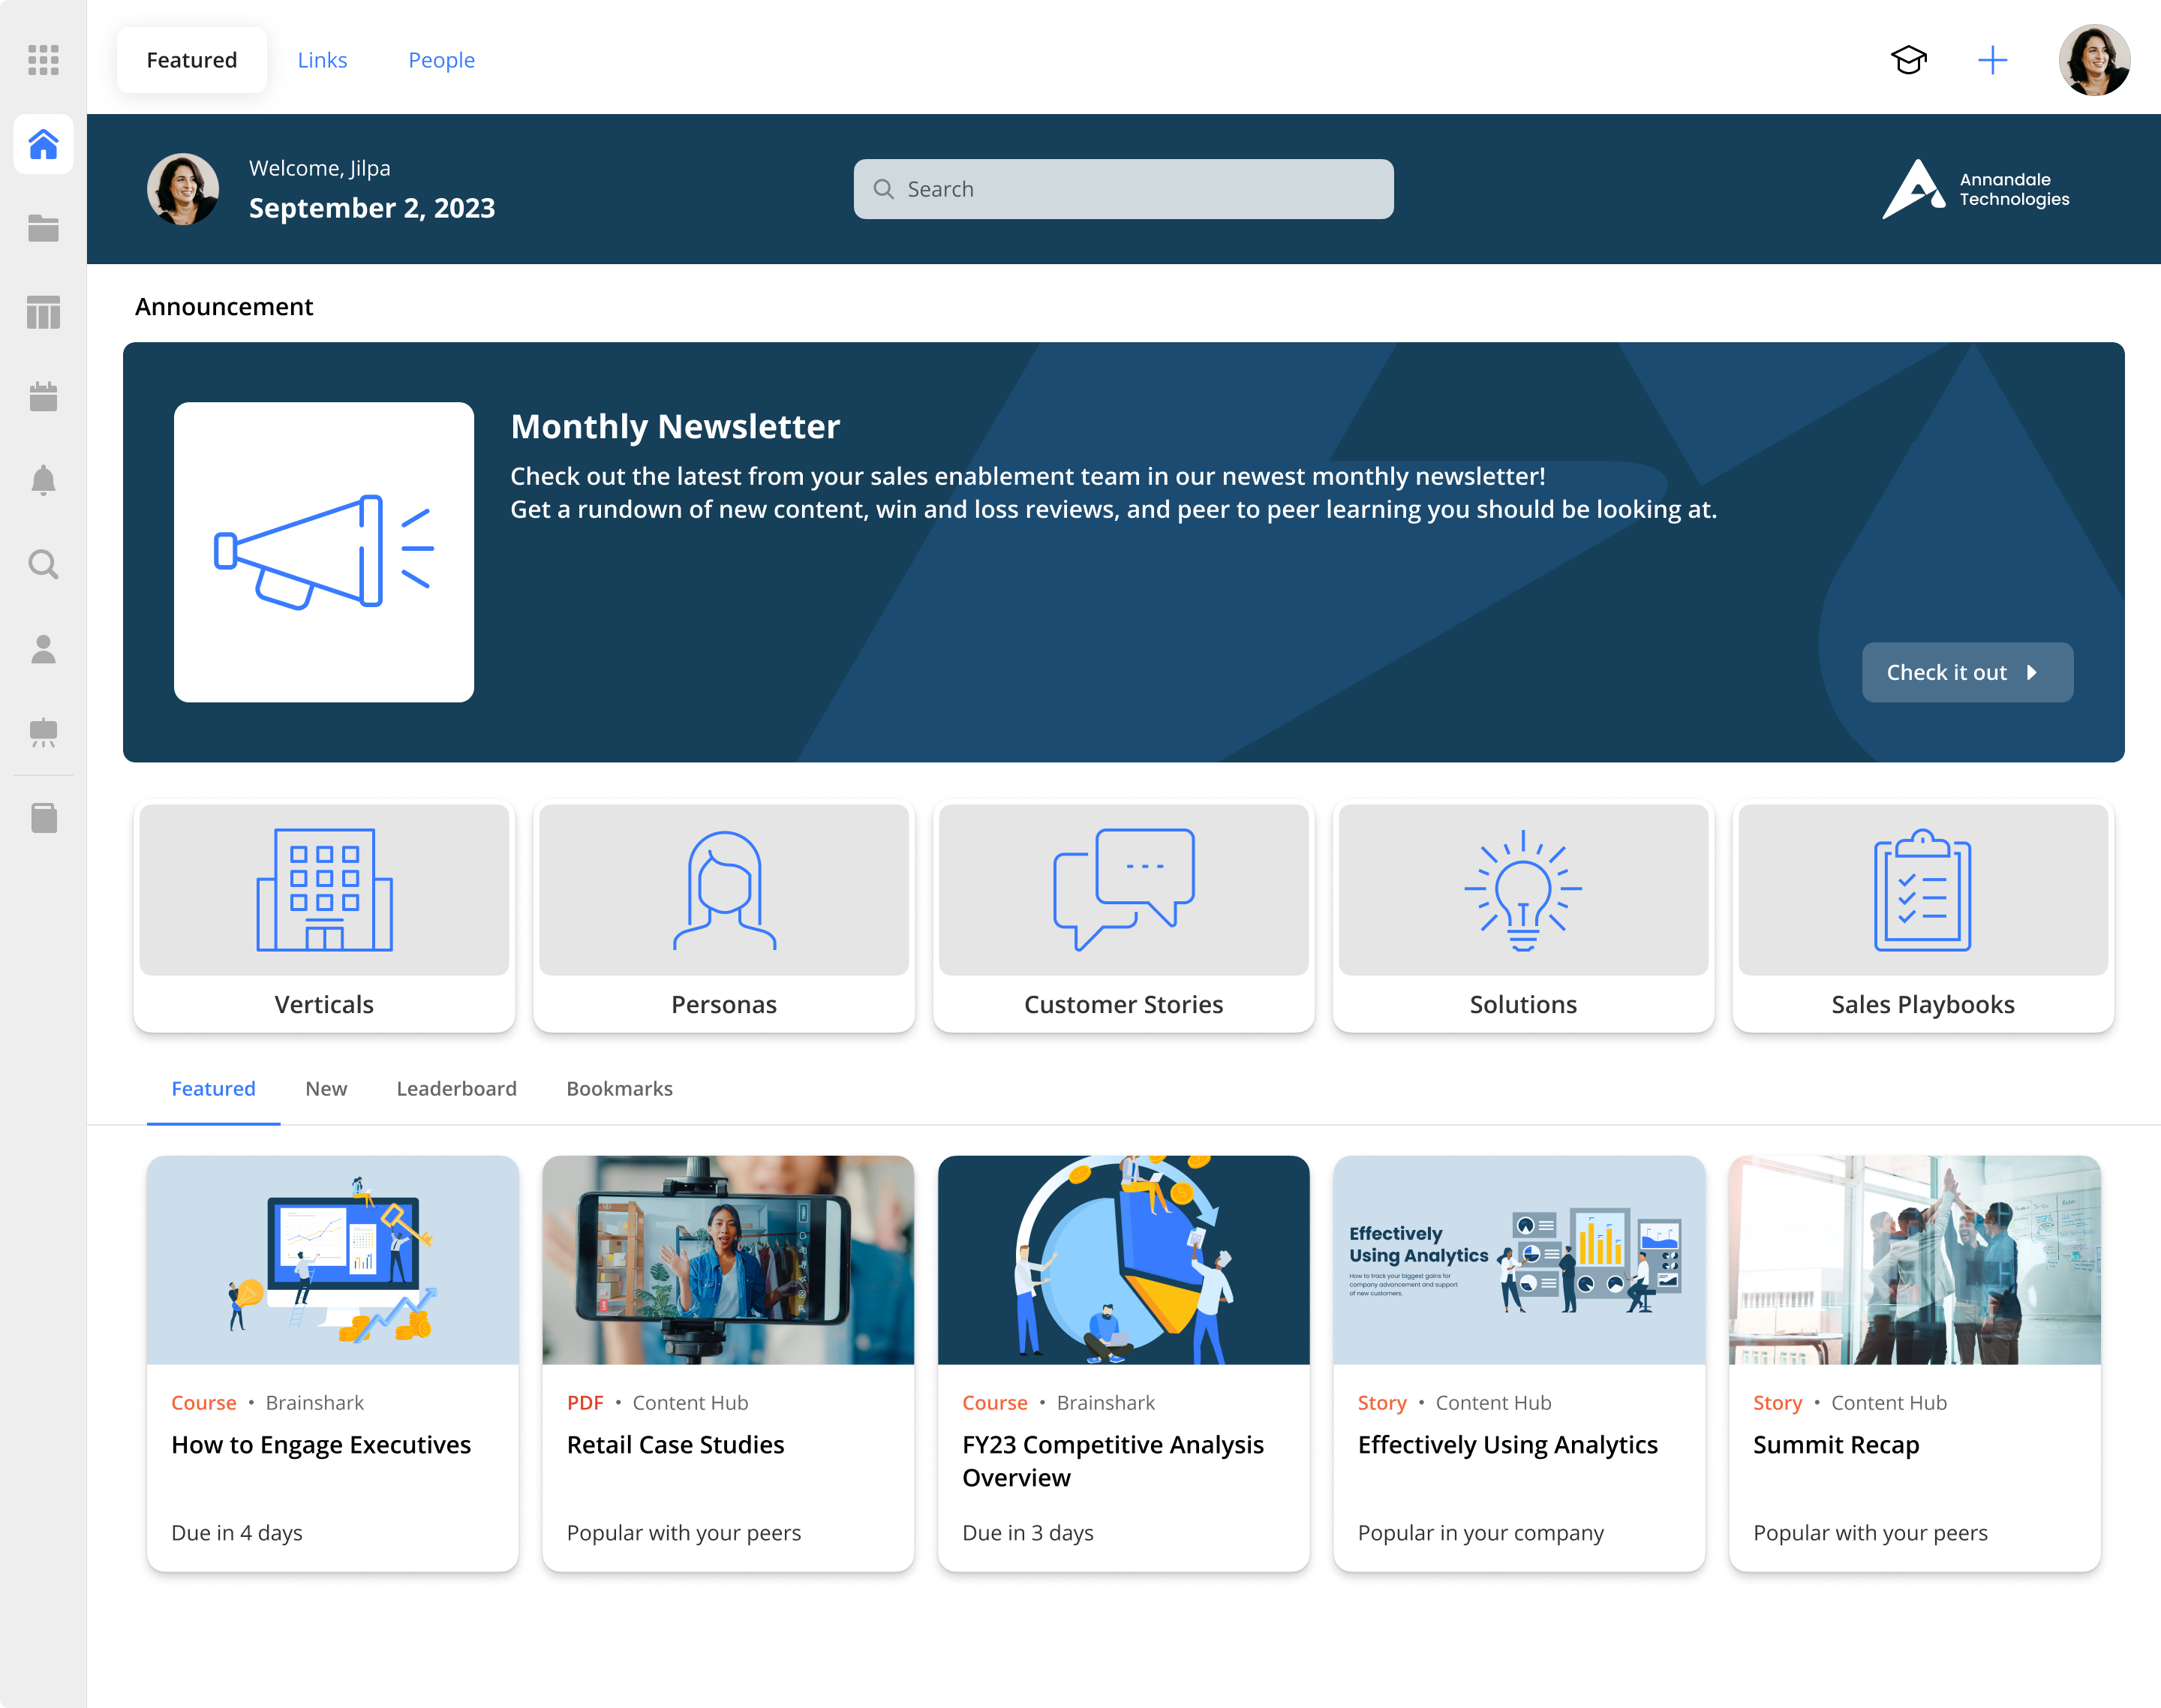The image size is (2161, 1708).
Task: Open the Home icon in the sidebar
Action: coord(43,145)
